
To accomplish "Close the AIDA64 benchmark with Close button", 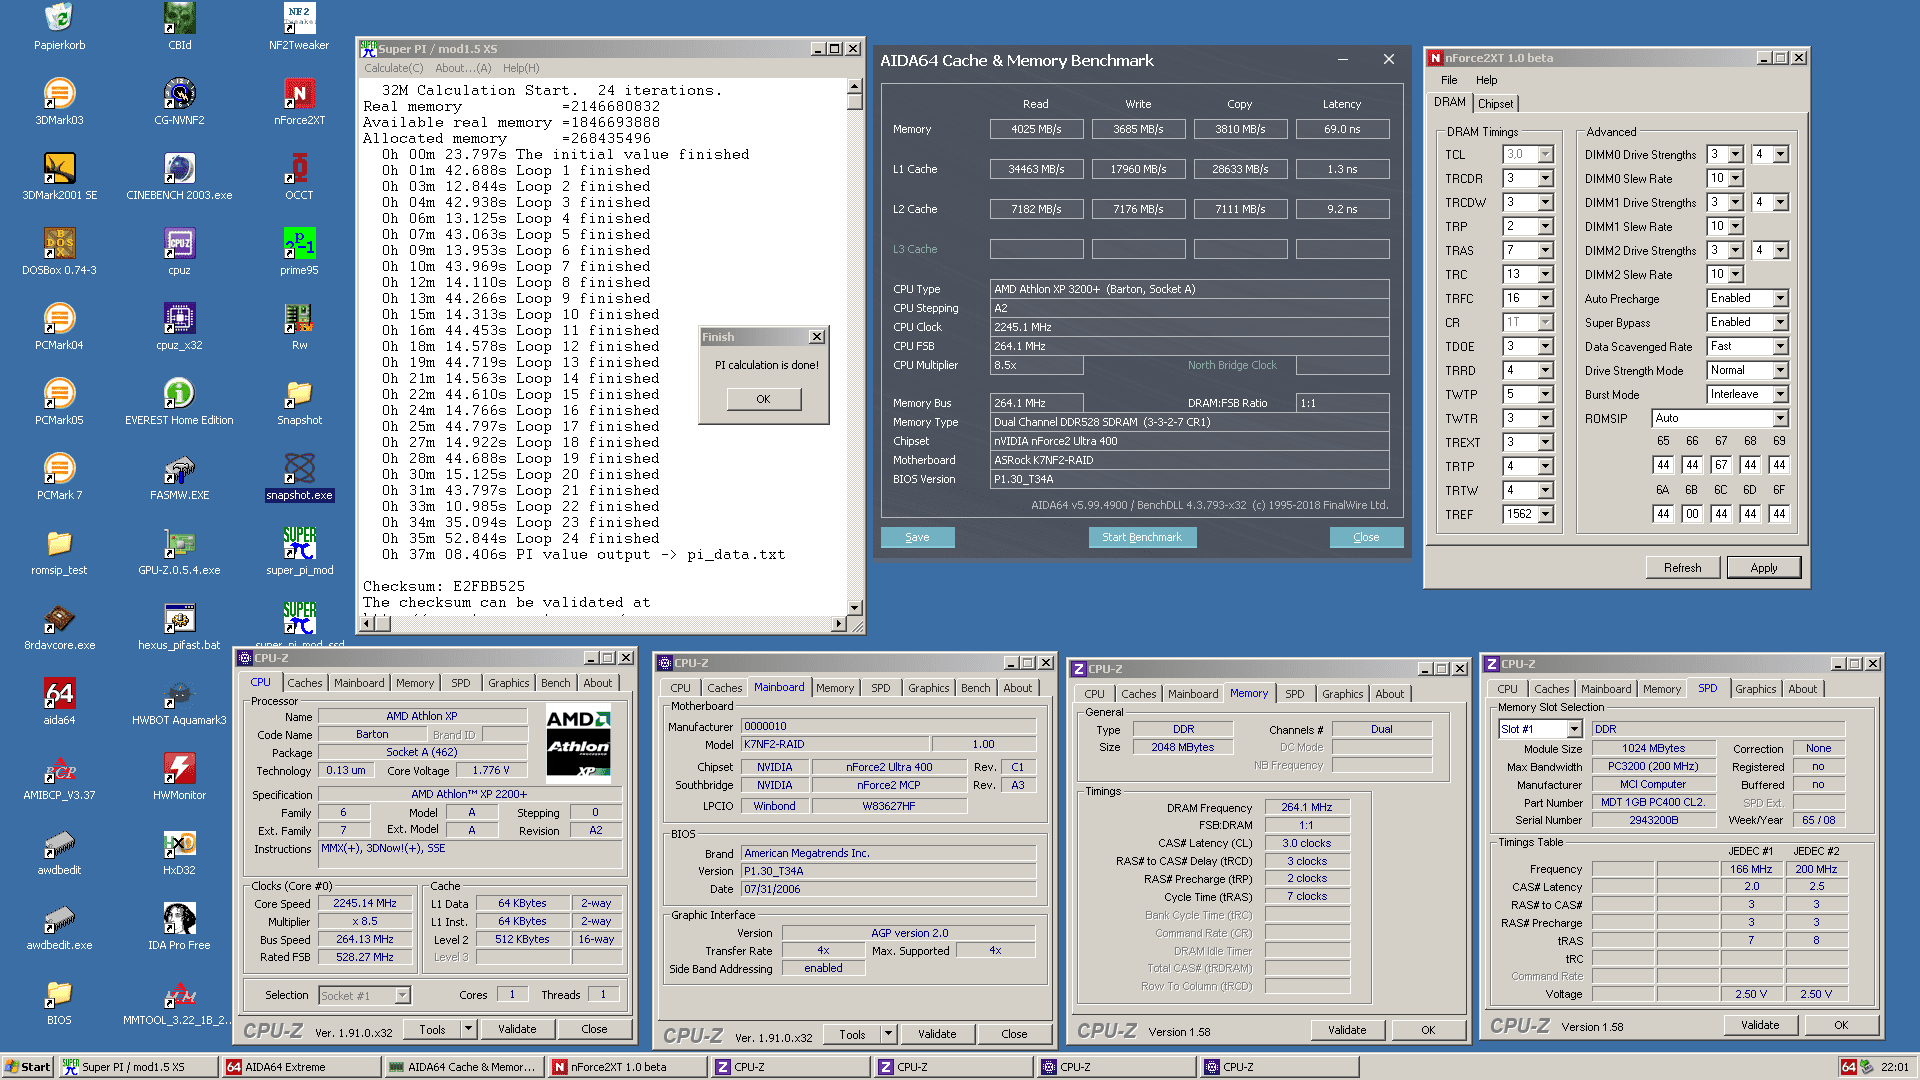I will pos(1366,537).
